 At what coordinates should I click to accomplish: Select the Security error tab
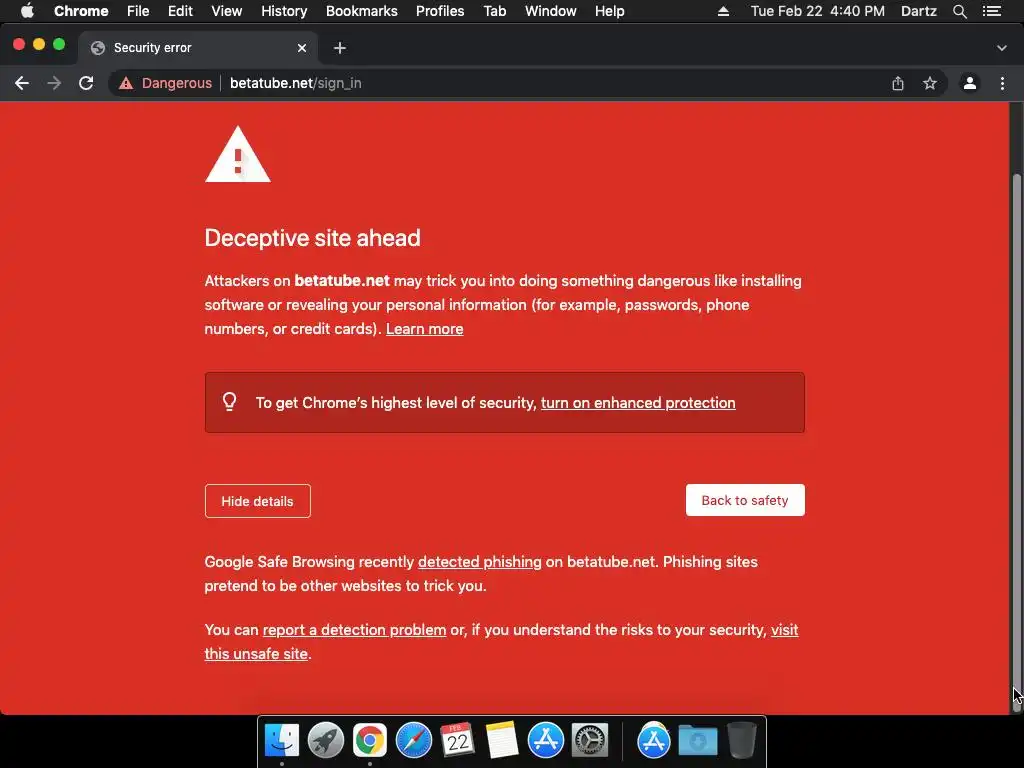(198, 48)
